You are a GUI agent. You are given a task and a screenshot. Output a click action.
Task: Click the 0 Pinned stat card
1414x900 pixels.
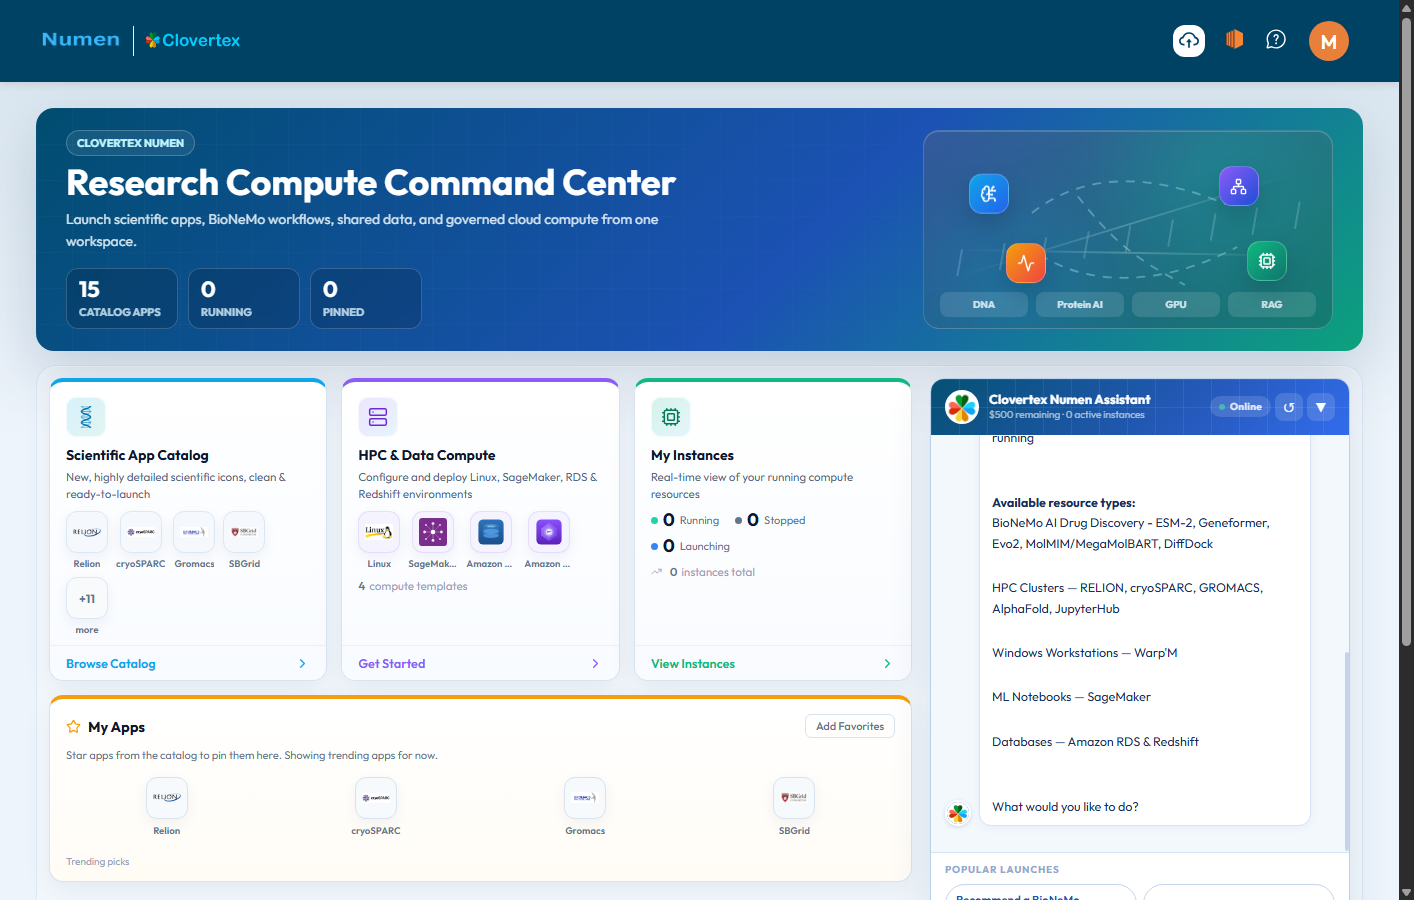pos(366,298)
